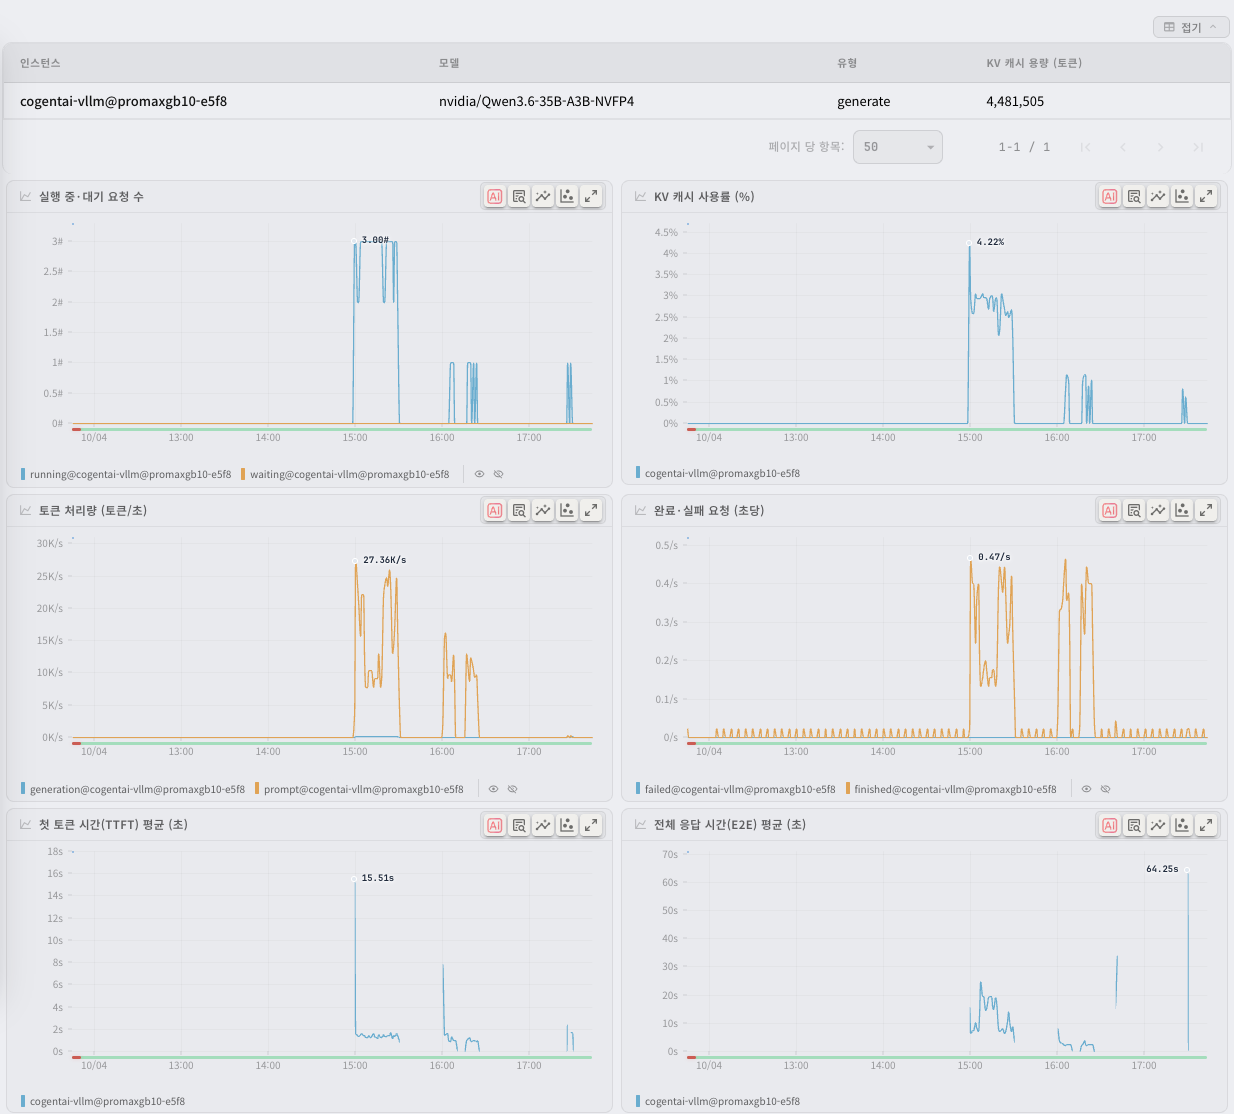1234x1114 pixels.
Task: Go to previous page of instance table
Action: 1123,147
